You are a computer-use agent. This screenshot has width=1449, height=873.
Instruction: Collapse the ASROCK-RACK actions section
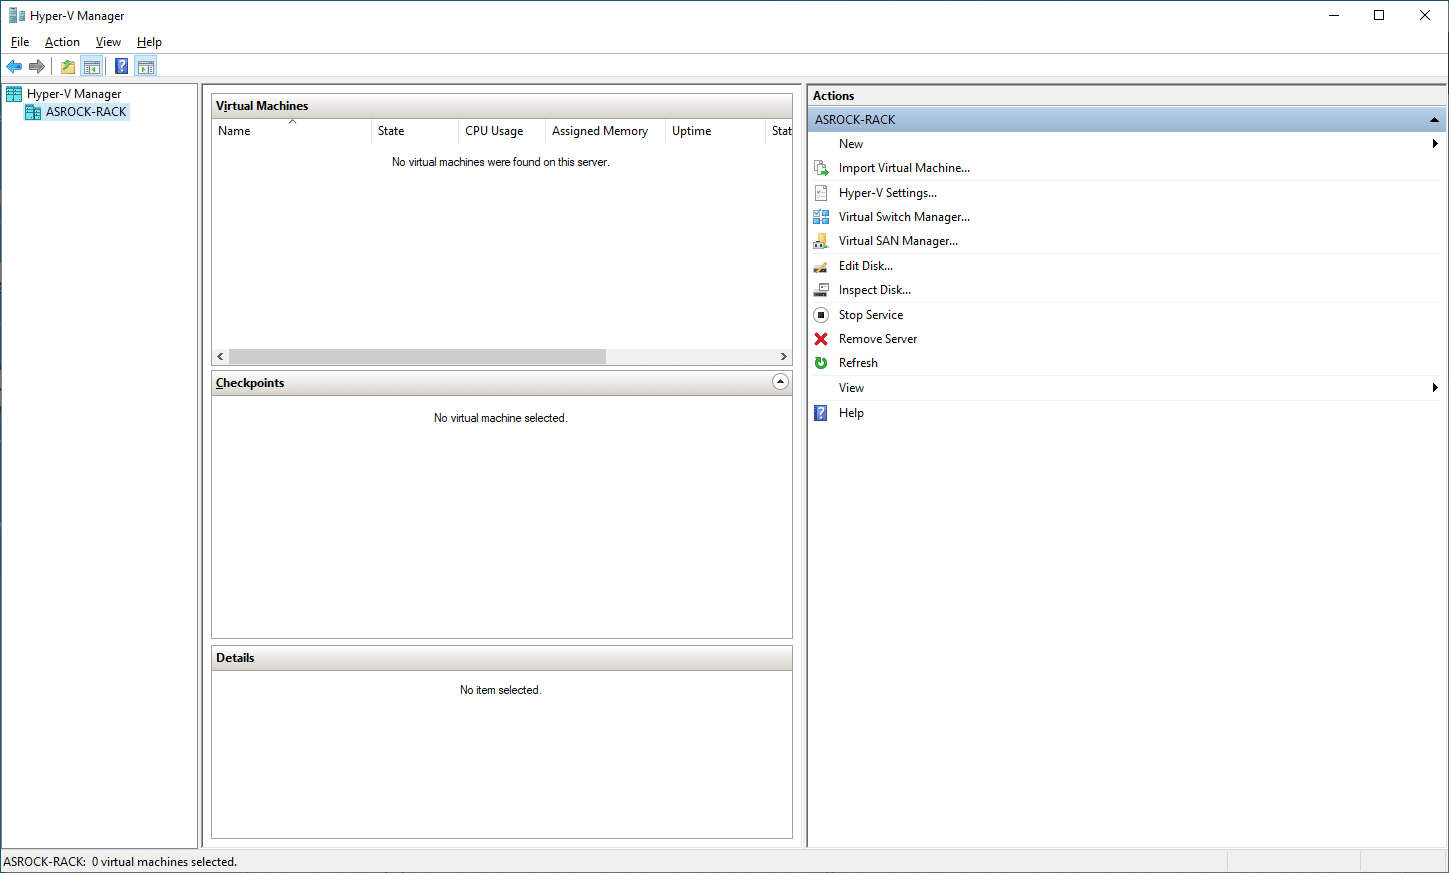1434,120
